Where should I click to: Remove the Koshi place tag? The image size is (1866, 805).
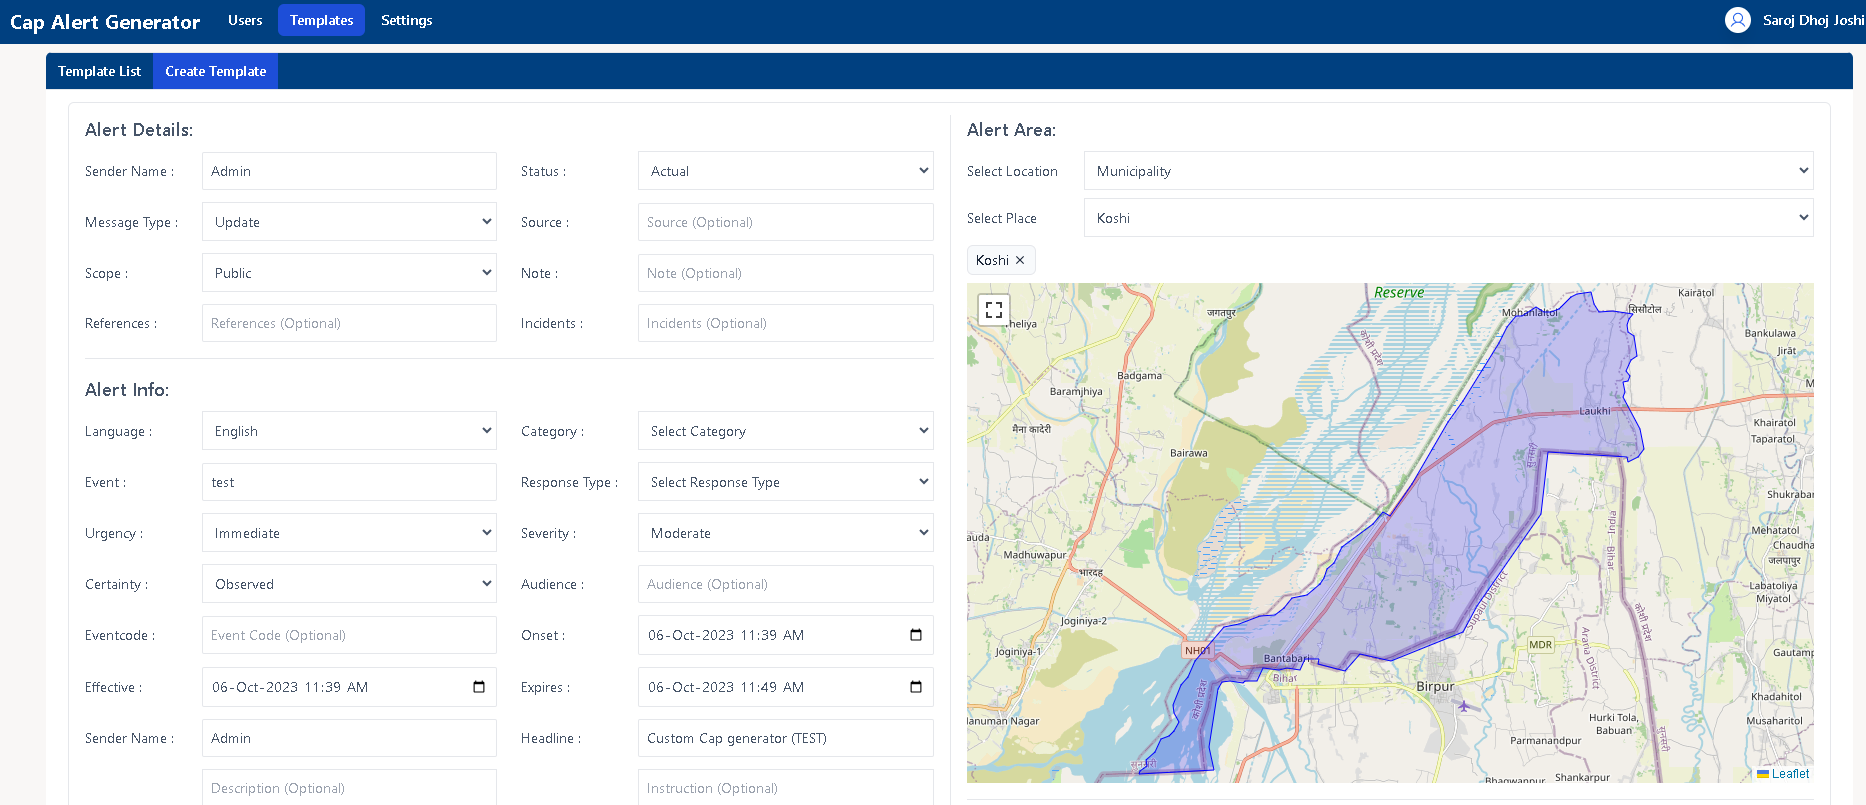coord(1020,260)
